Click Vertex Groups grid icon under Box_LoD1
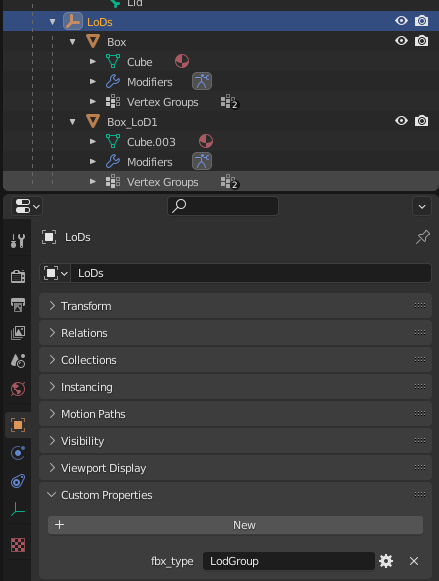Screen dimensions: 439x581 pos(113,182)
